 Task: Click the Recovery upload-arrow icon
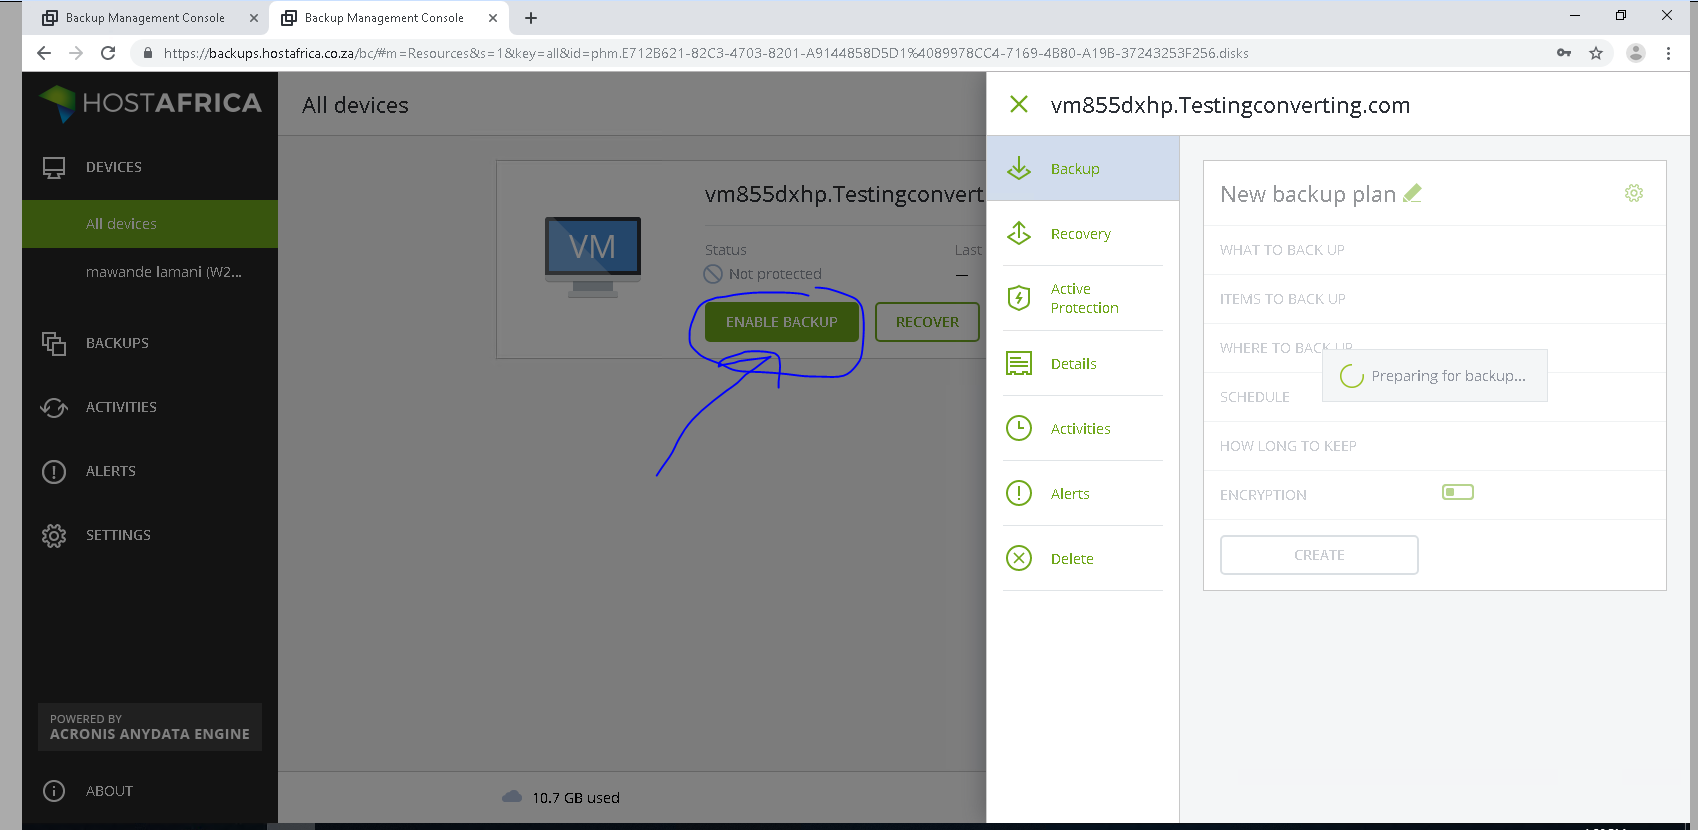pyautogui.click(x=1019, y=233)
